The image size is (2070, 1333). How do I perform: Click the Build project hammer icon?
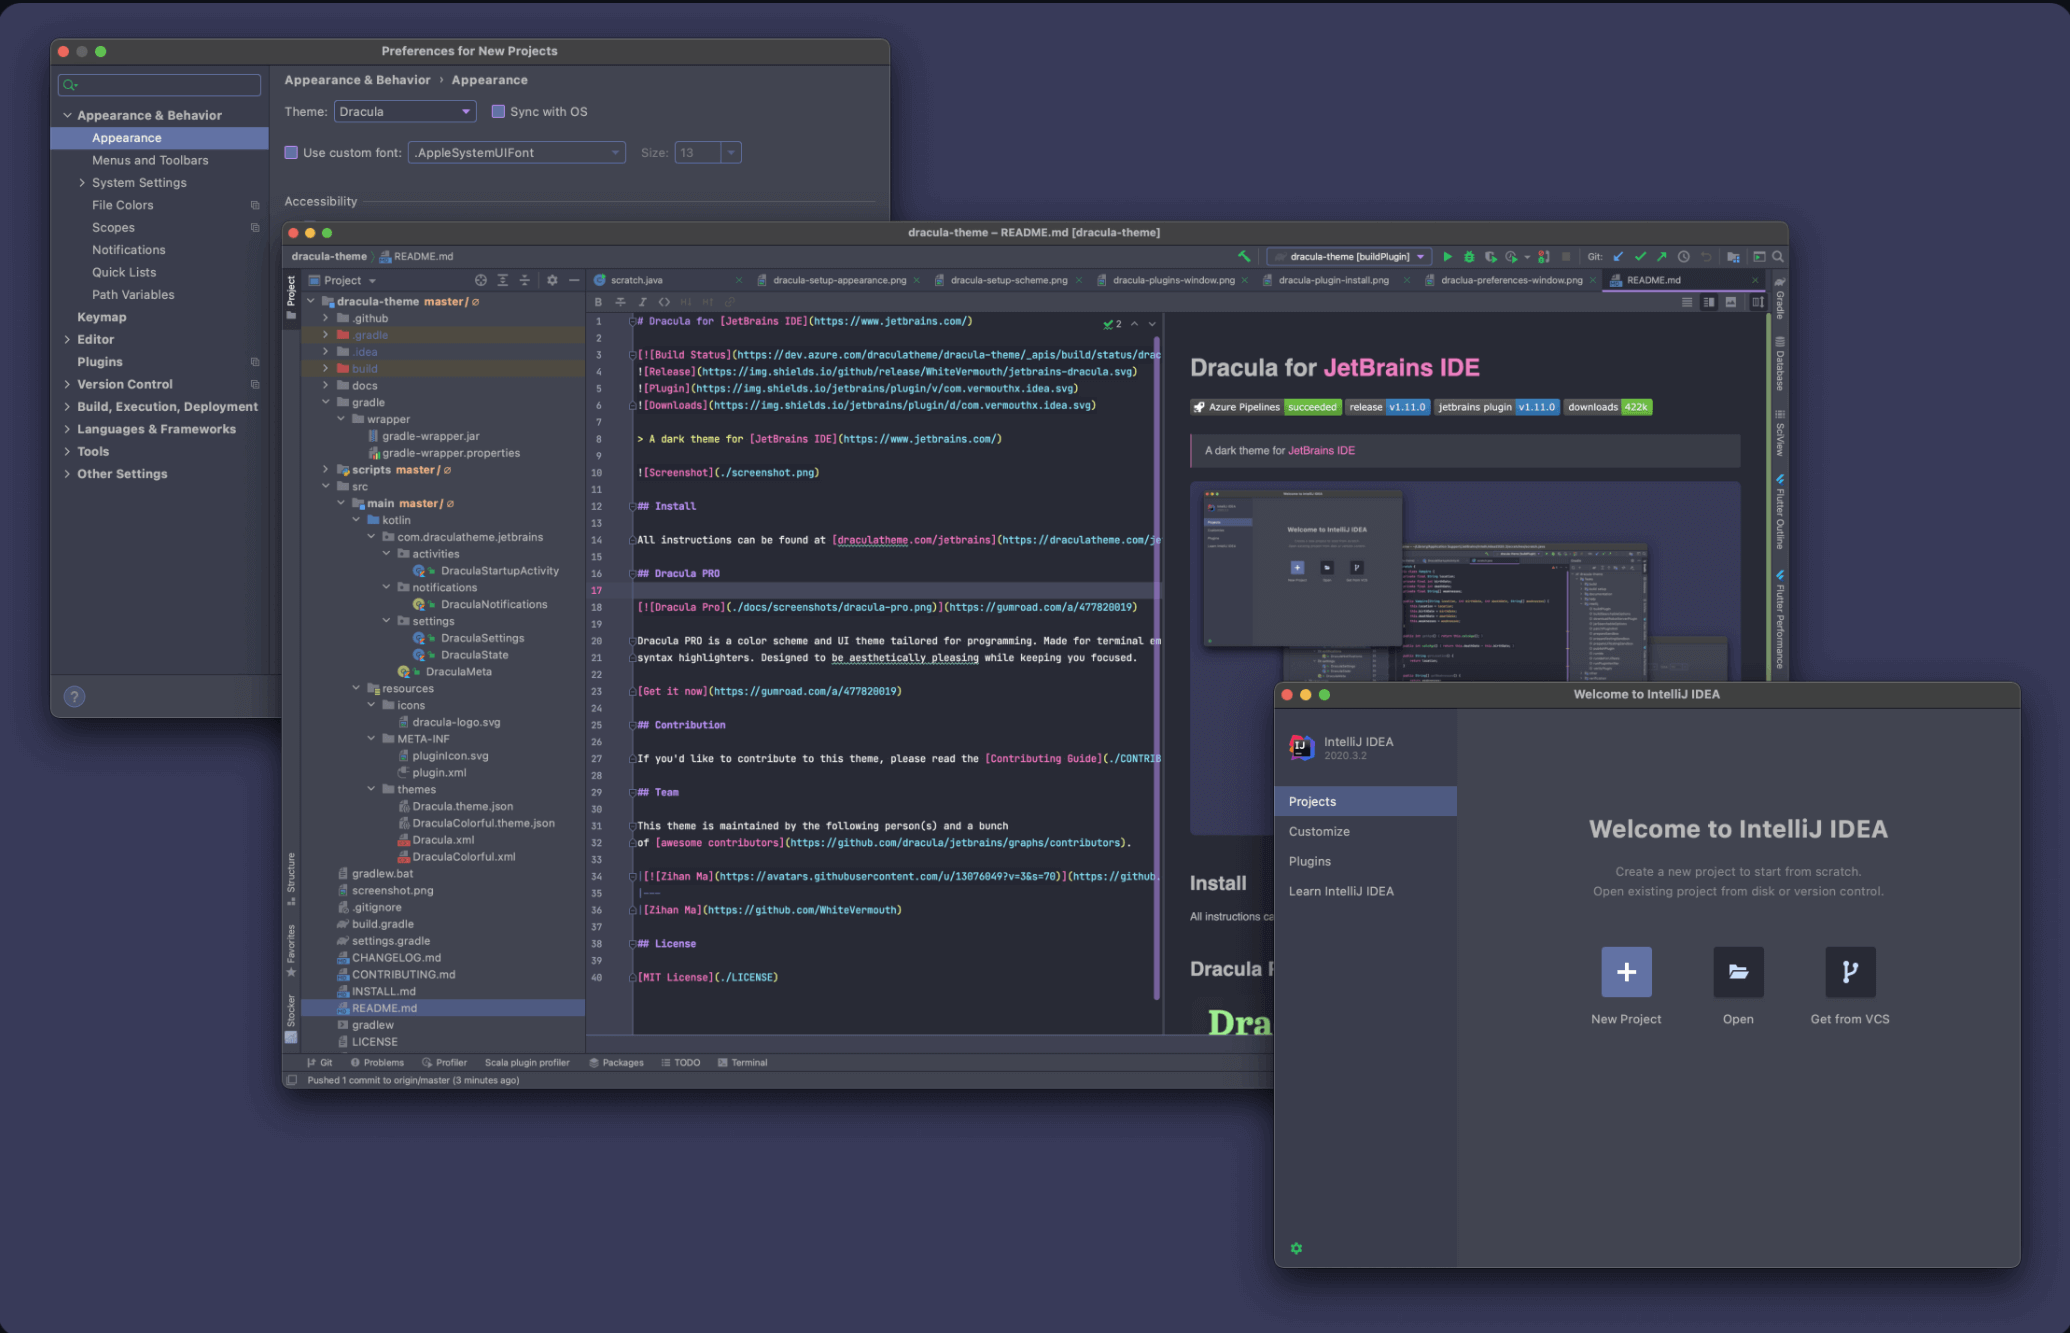pyautogui.click(x=1244, y=257)
